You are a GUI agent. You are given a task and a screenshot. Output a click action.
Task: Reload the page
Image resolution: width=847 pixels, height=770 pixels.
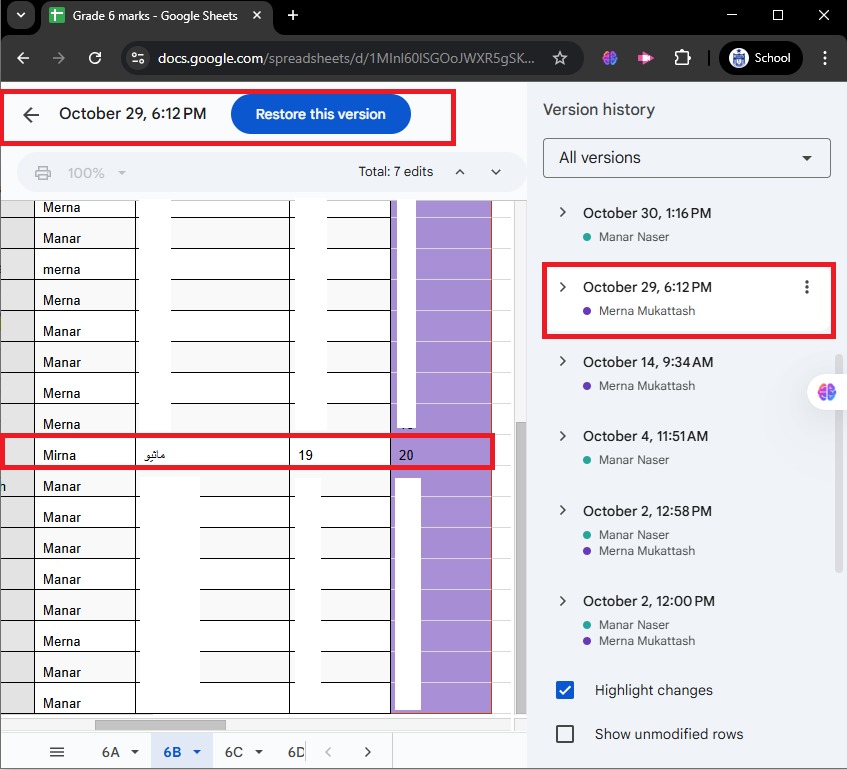(95, 58)
